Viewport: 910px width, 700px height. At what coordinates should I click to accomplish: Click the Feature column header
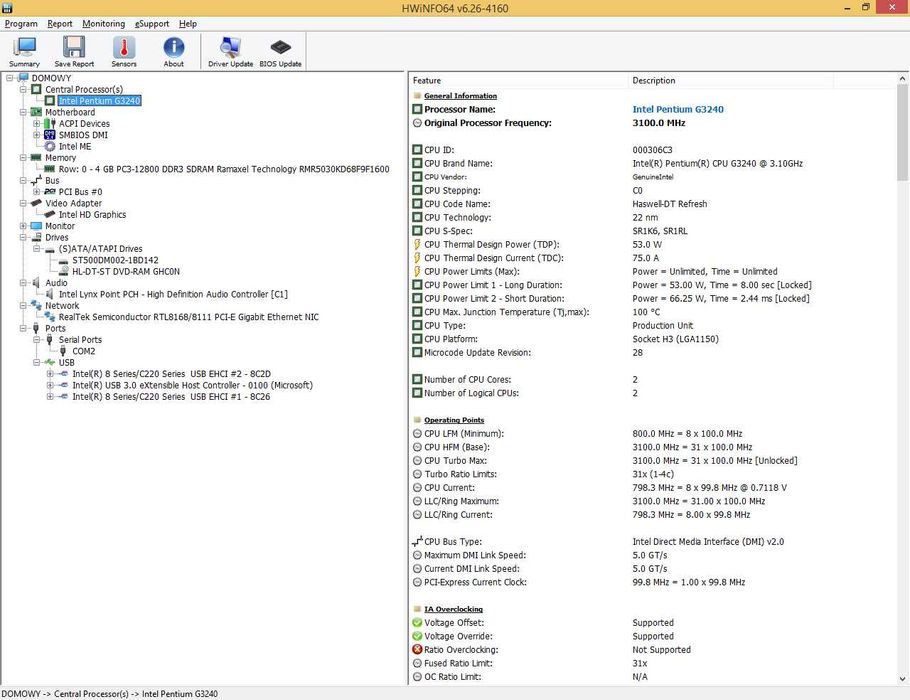tap(519, 81)
